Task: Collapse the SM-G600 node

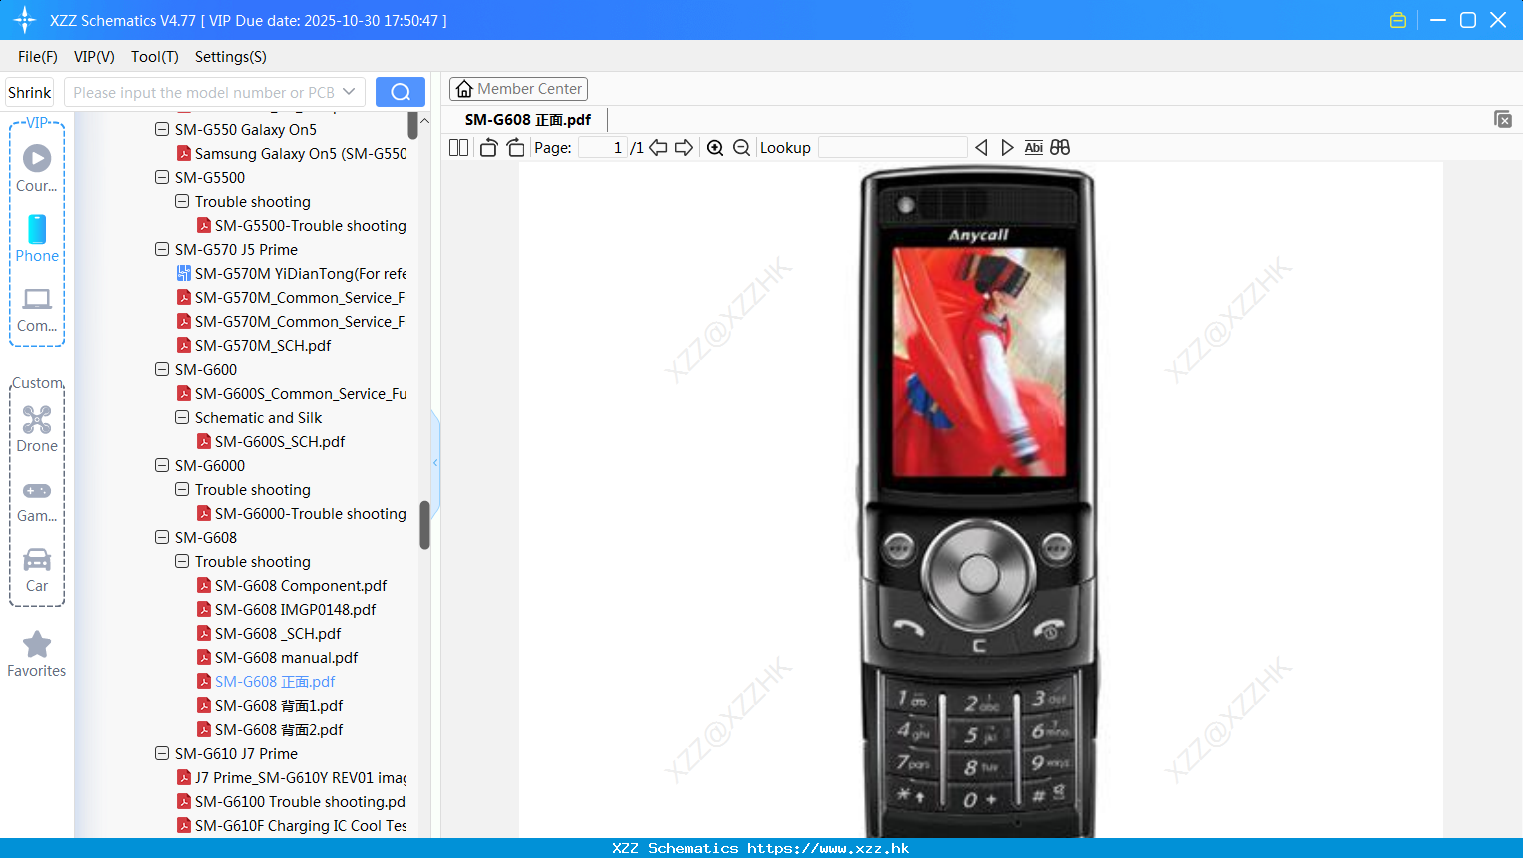Action: [x=162, y=369]
